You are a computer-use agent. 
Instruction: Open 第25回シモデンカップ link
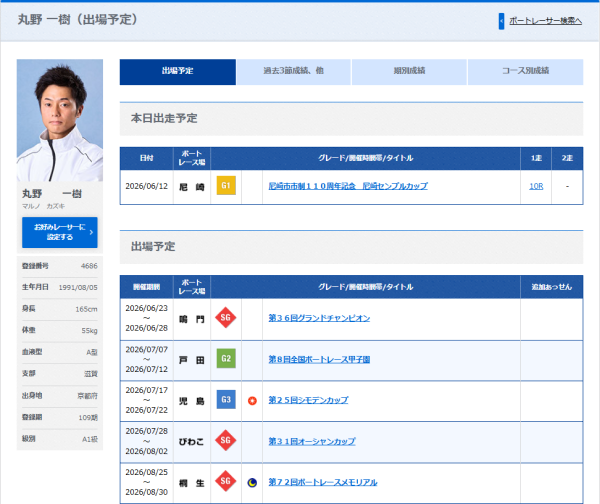[x=308, y=400]
